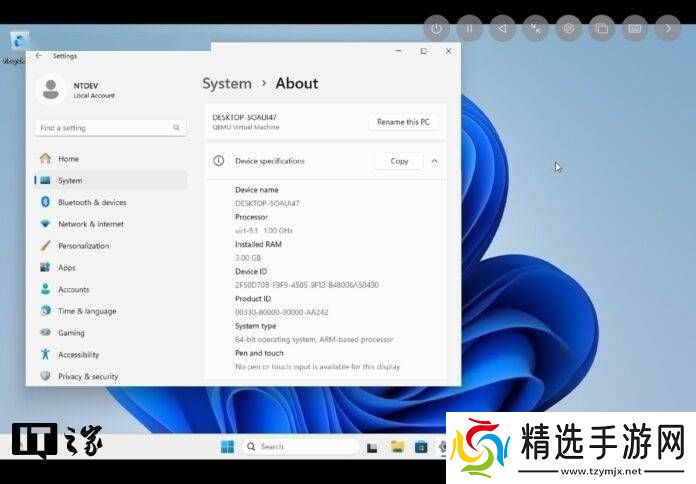This screenshot has height=484, width=696.
Task: Click the power button in overlay toolbar
Action: click(x=436, y=29)
